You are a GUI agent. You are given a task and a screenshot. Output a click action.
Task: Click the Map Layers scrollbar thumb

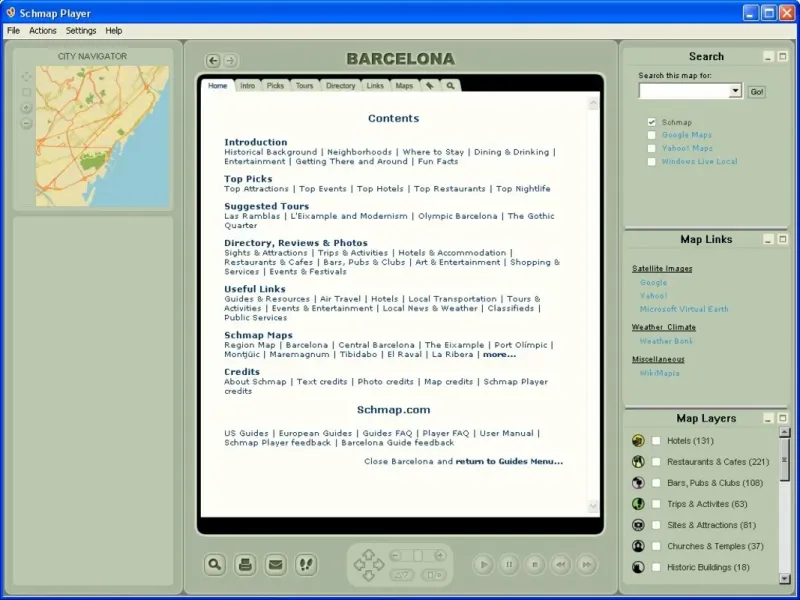785,459
